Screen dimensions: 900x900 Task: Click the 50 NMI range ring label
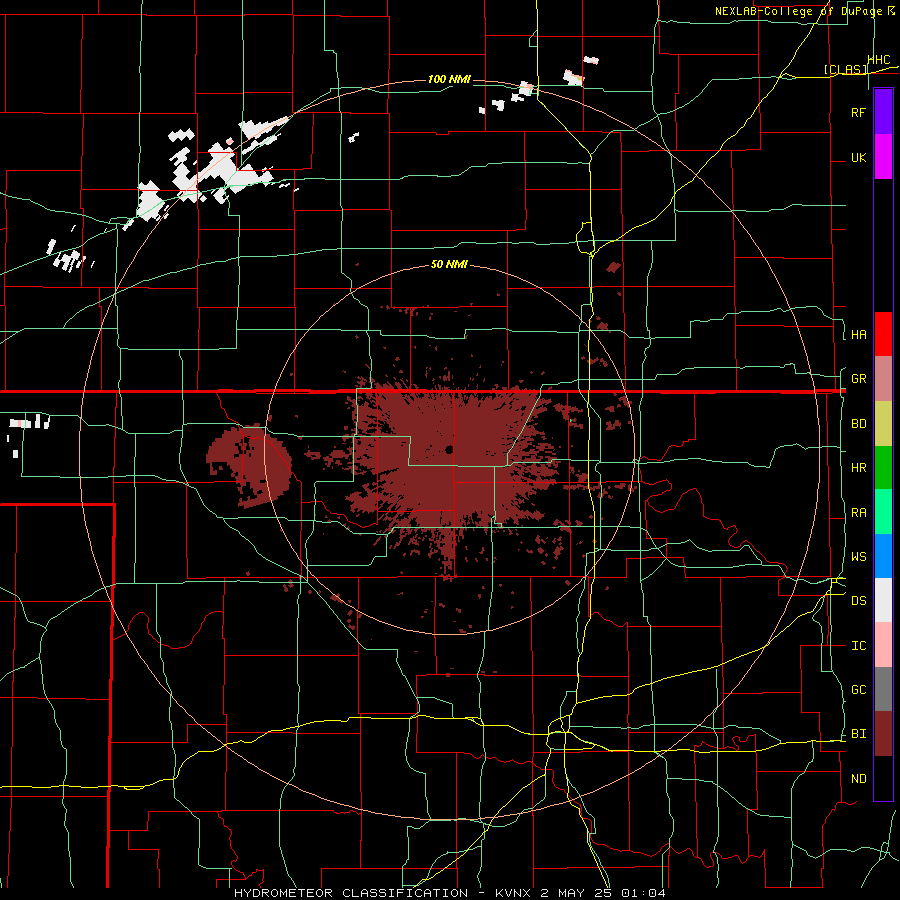pyautogui.click(x=449, y=264)
